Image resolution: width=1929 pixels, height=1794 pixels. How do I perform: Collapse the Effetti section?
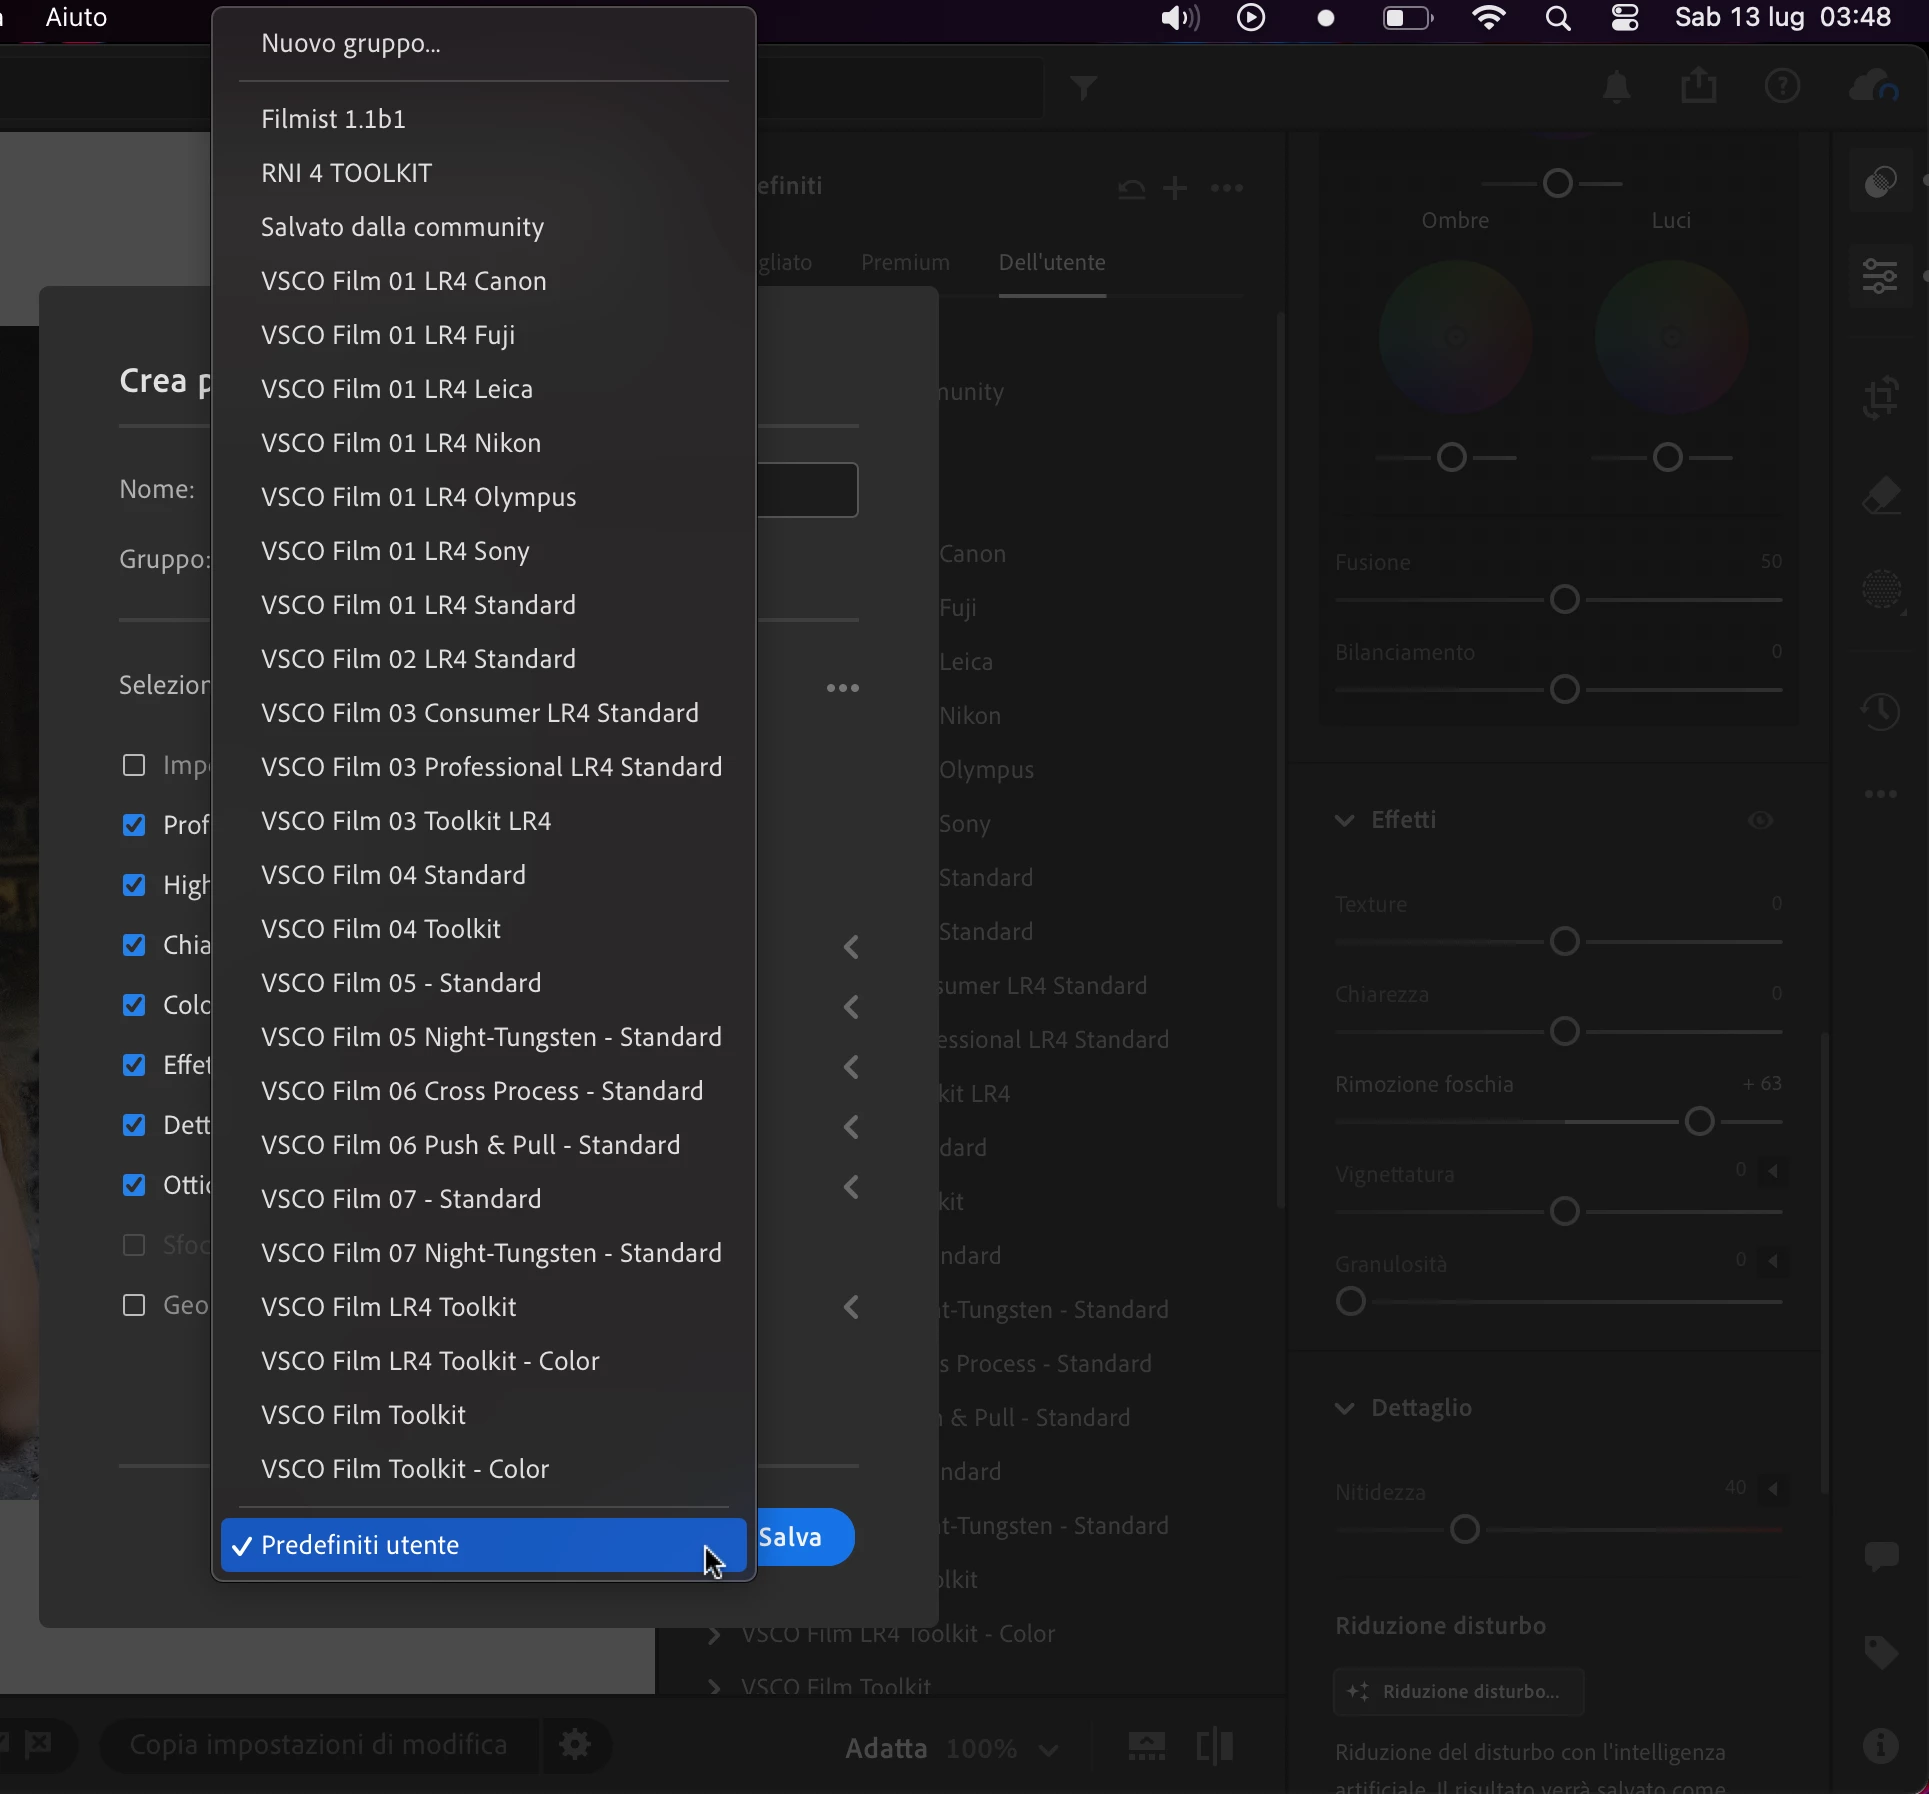[1345, 820]
